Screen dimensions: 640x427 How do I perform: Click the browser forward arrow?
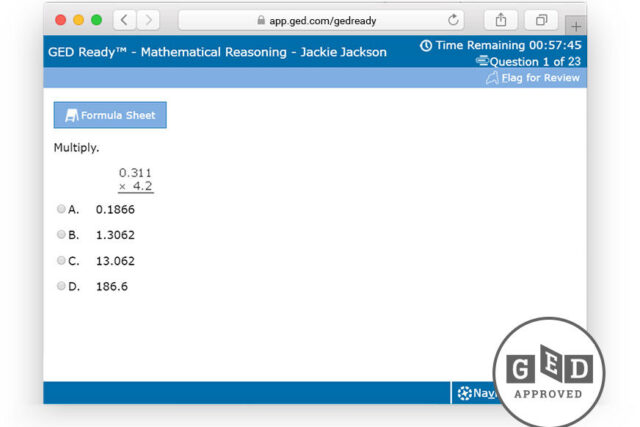(148, 20)
